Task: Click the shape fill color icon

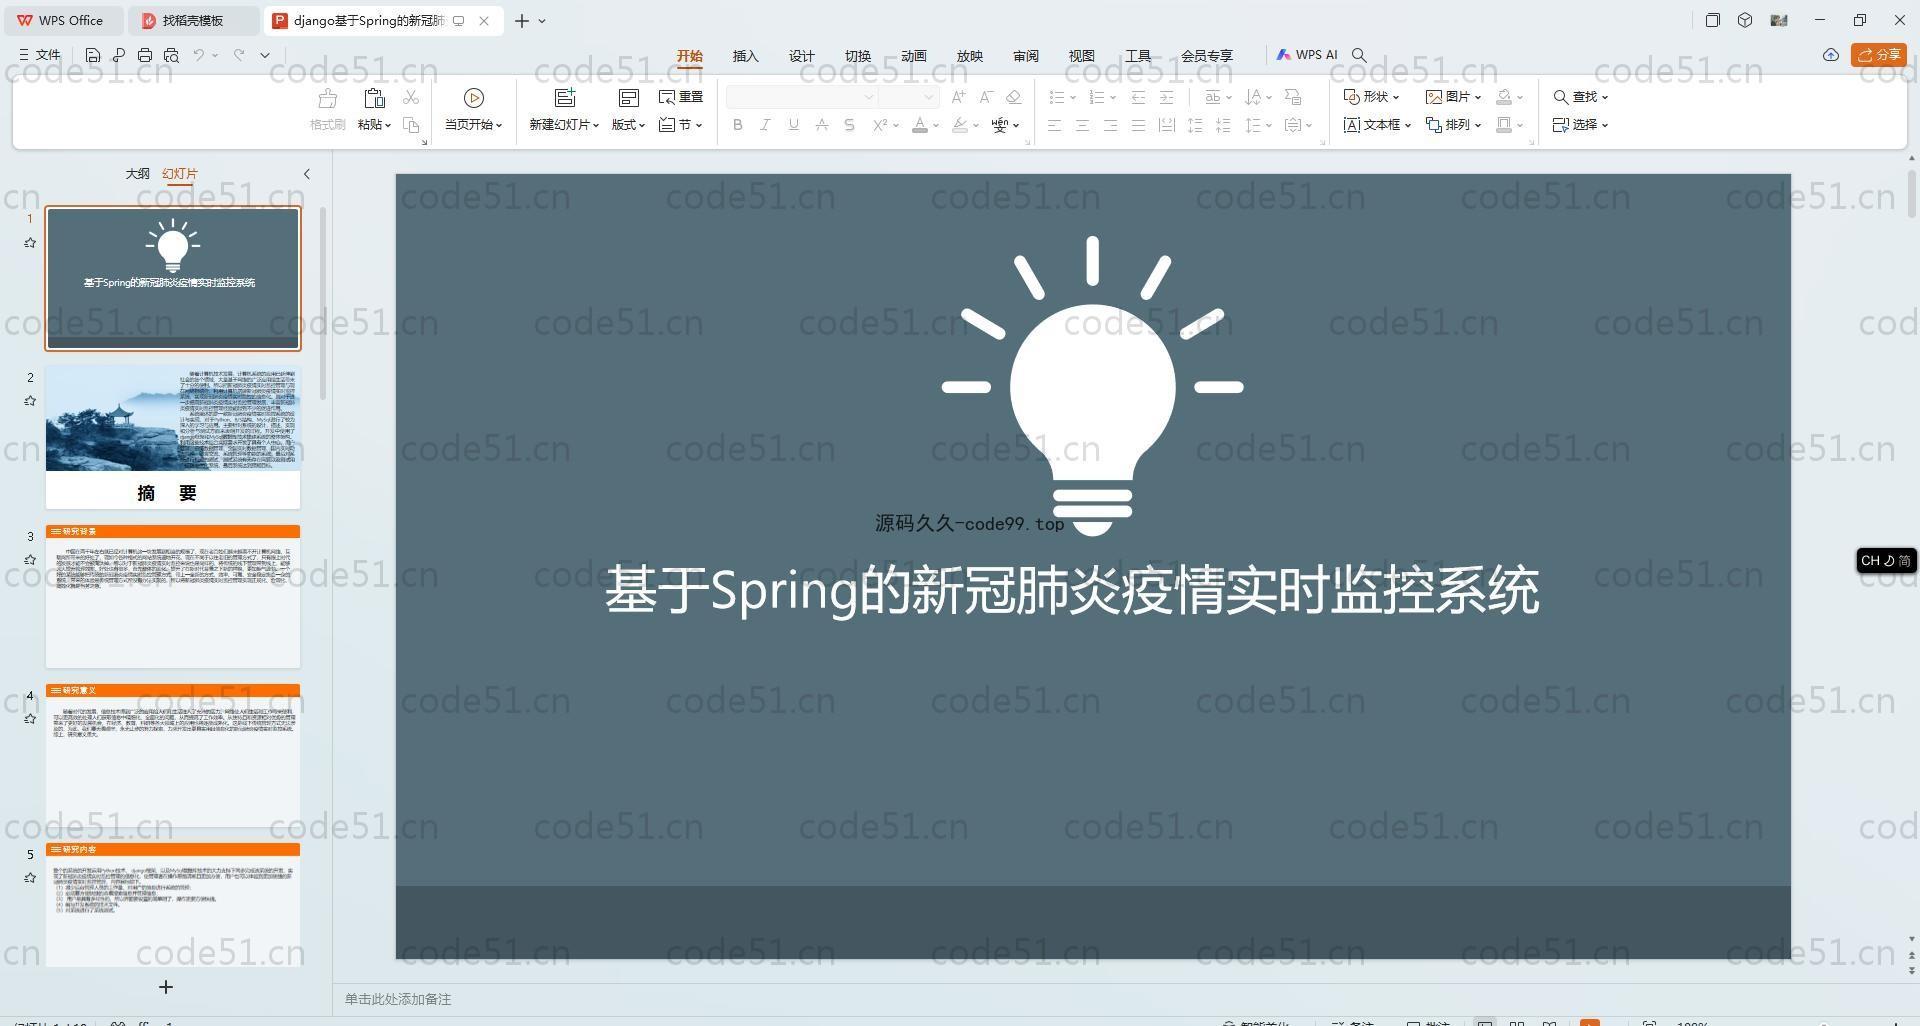Action: tap(1504, 97)
